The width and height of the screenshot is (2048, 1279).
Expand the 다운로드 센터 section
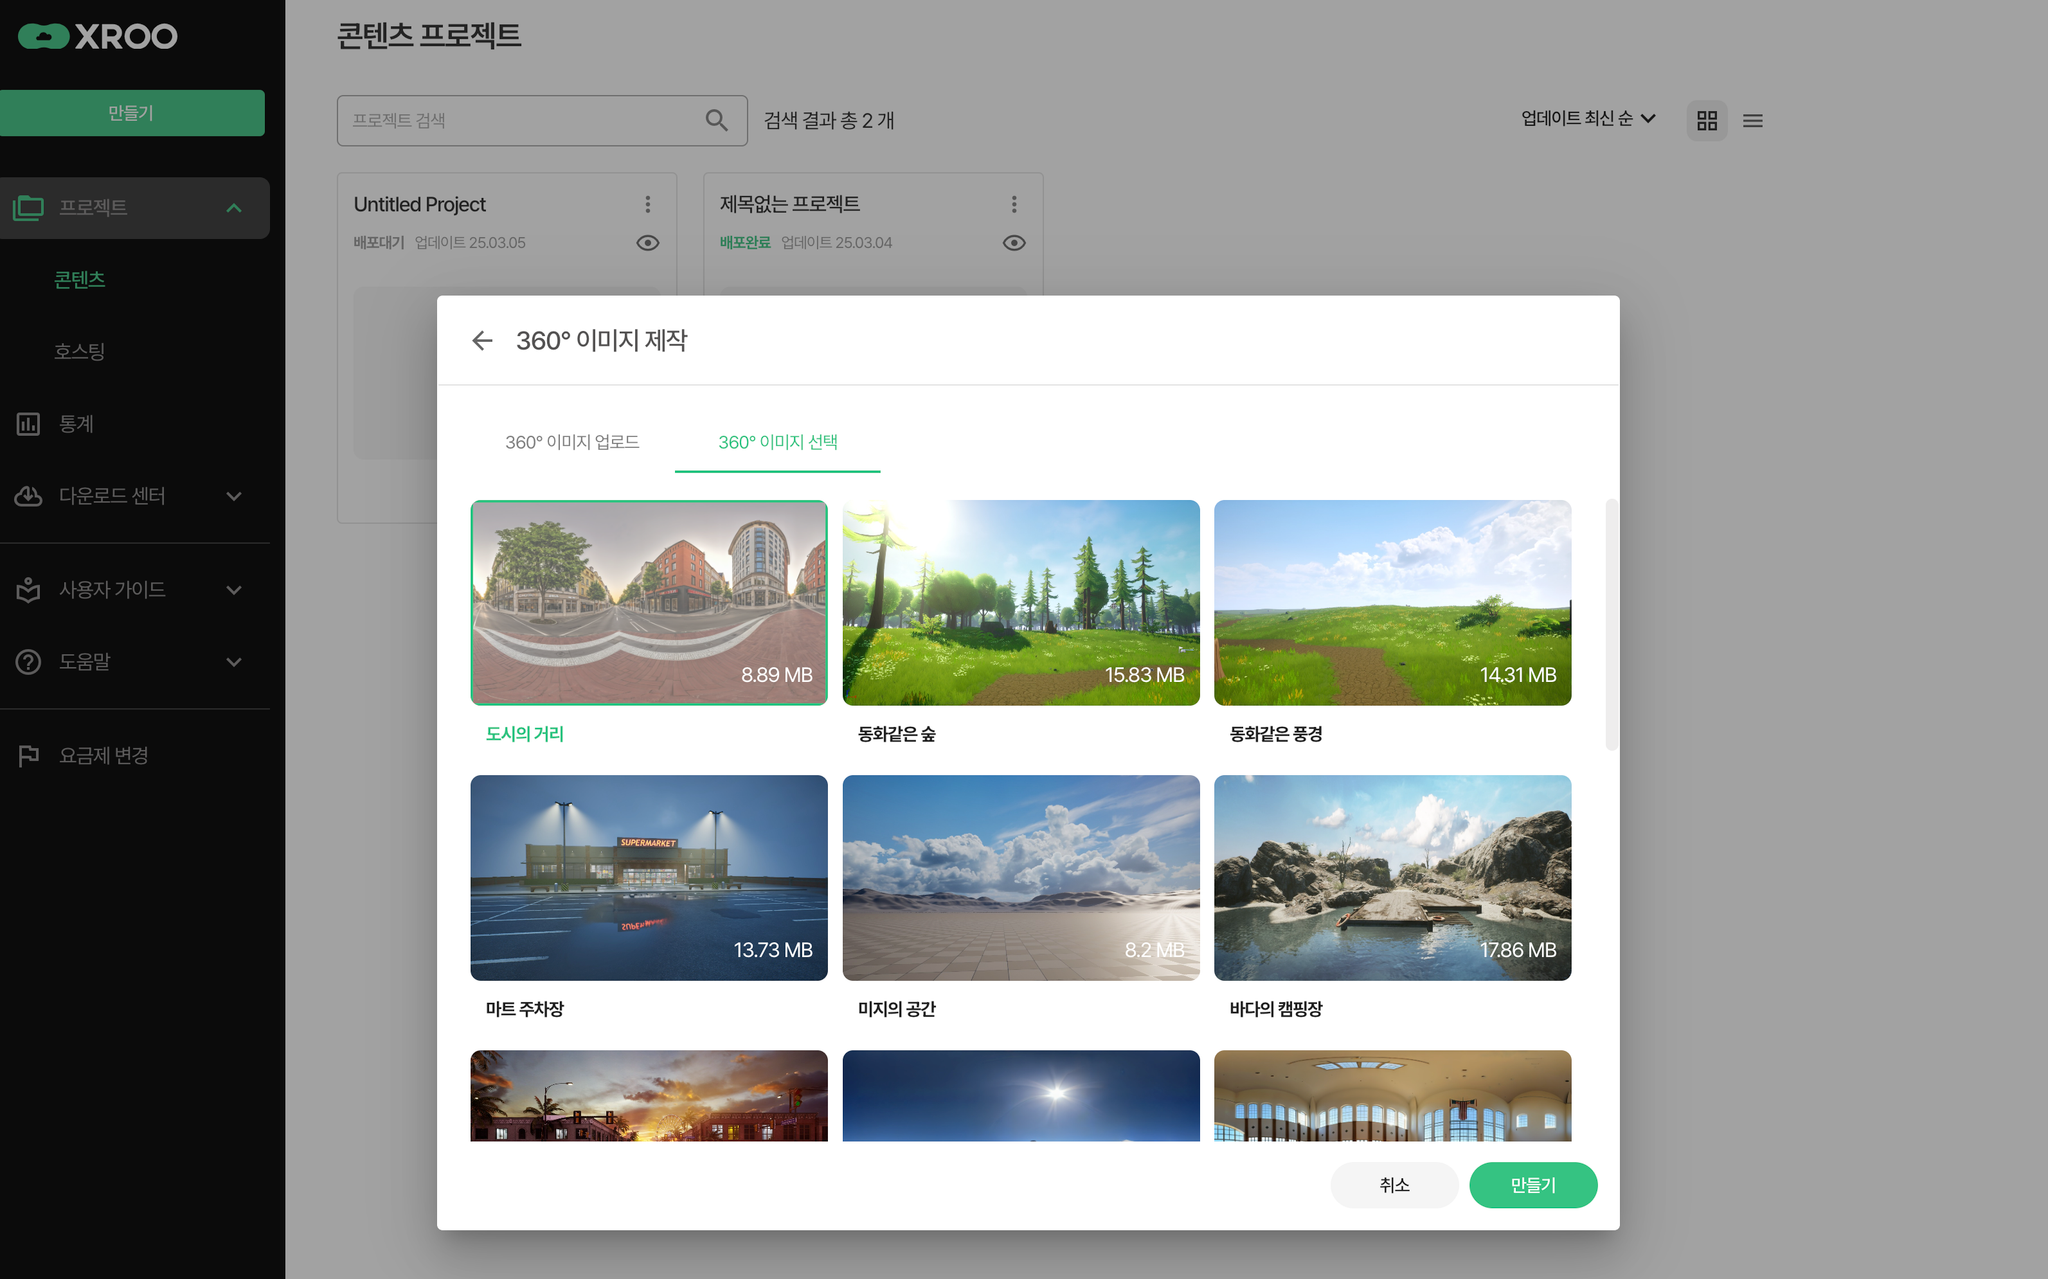click(x=234, y=496)
